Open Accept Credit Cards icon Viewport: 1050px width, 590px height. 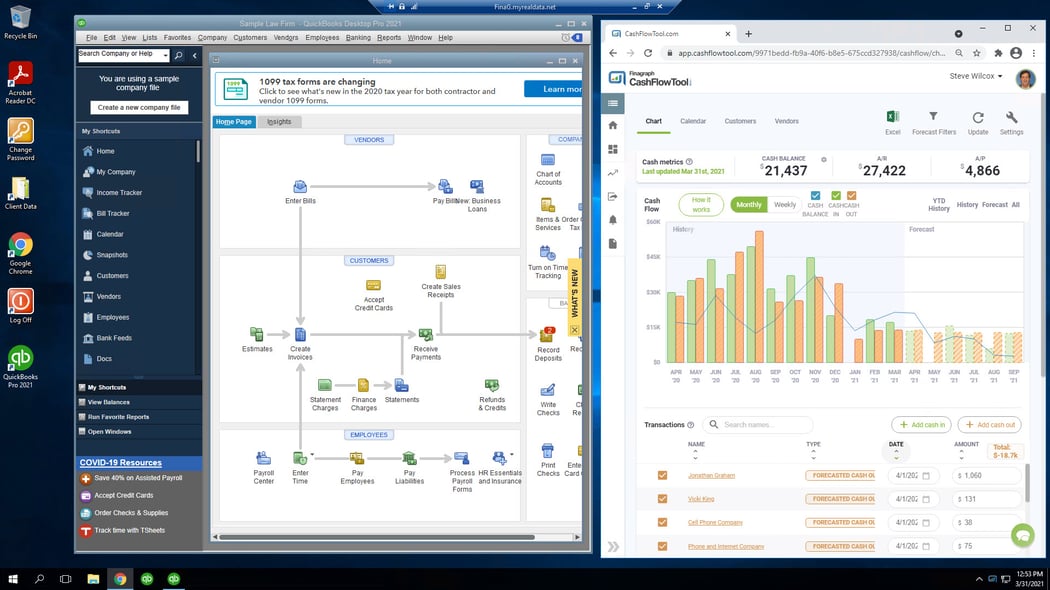click(374, 285)
